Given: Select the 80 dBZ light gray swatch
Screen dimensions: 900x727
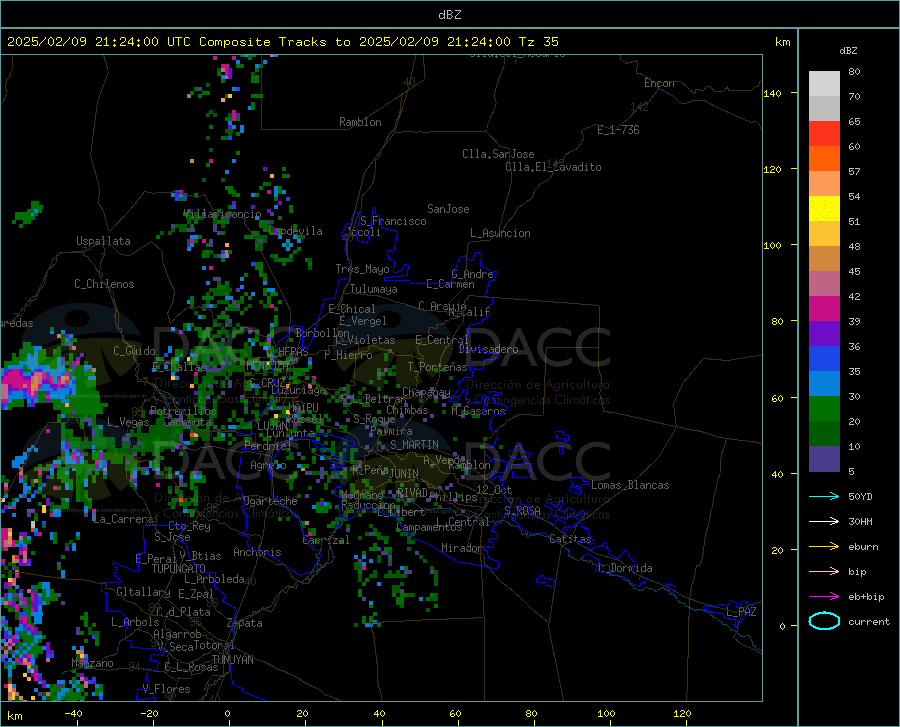Looking at the screenshot, I should pos(824,84).
